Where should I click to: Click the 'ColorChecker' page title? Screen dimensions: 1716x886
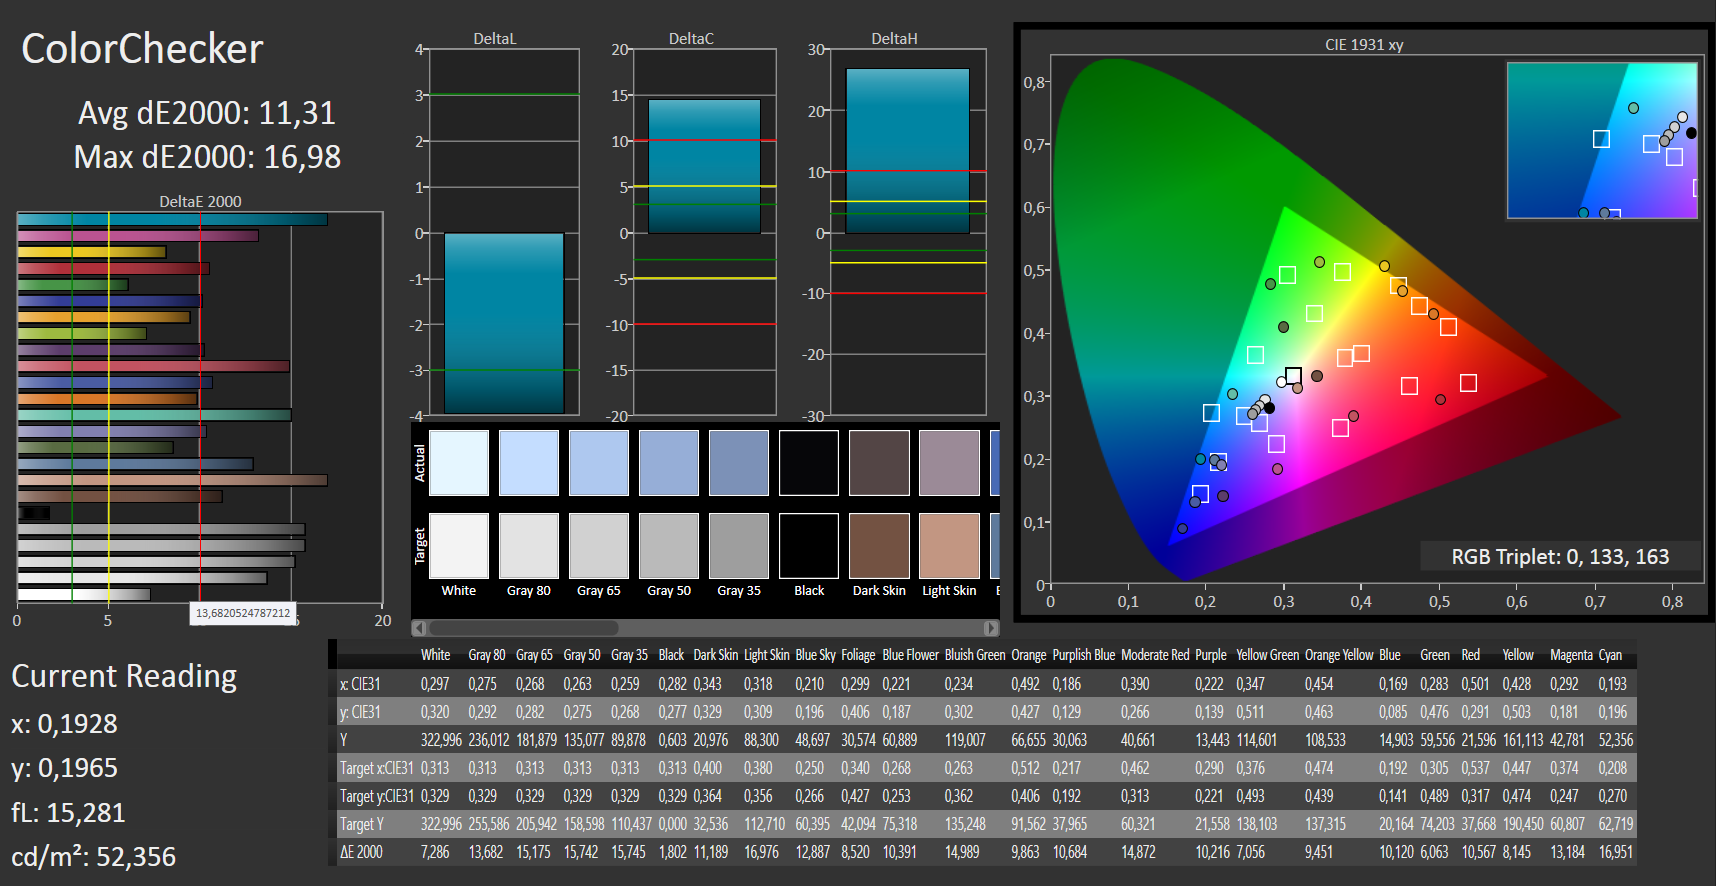(x=142, y=49)
